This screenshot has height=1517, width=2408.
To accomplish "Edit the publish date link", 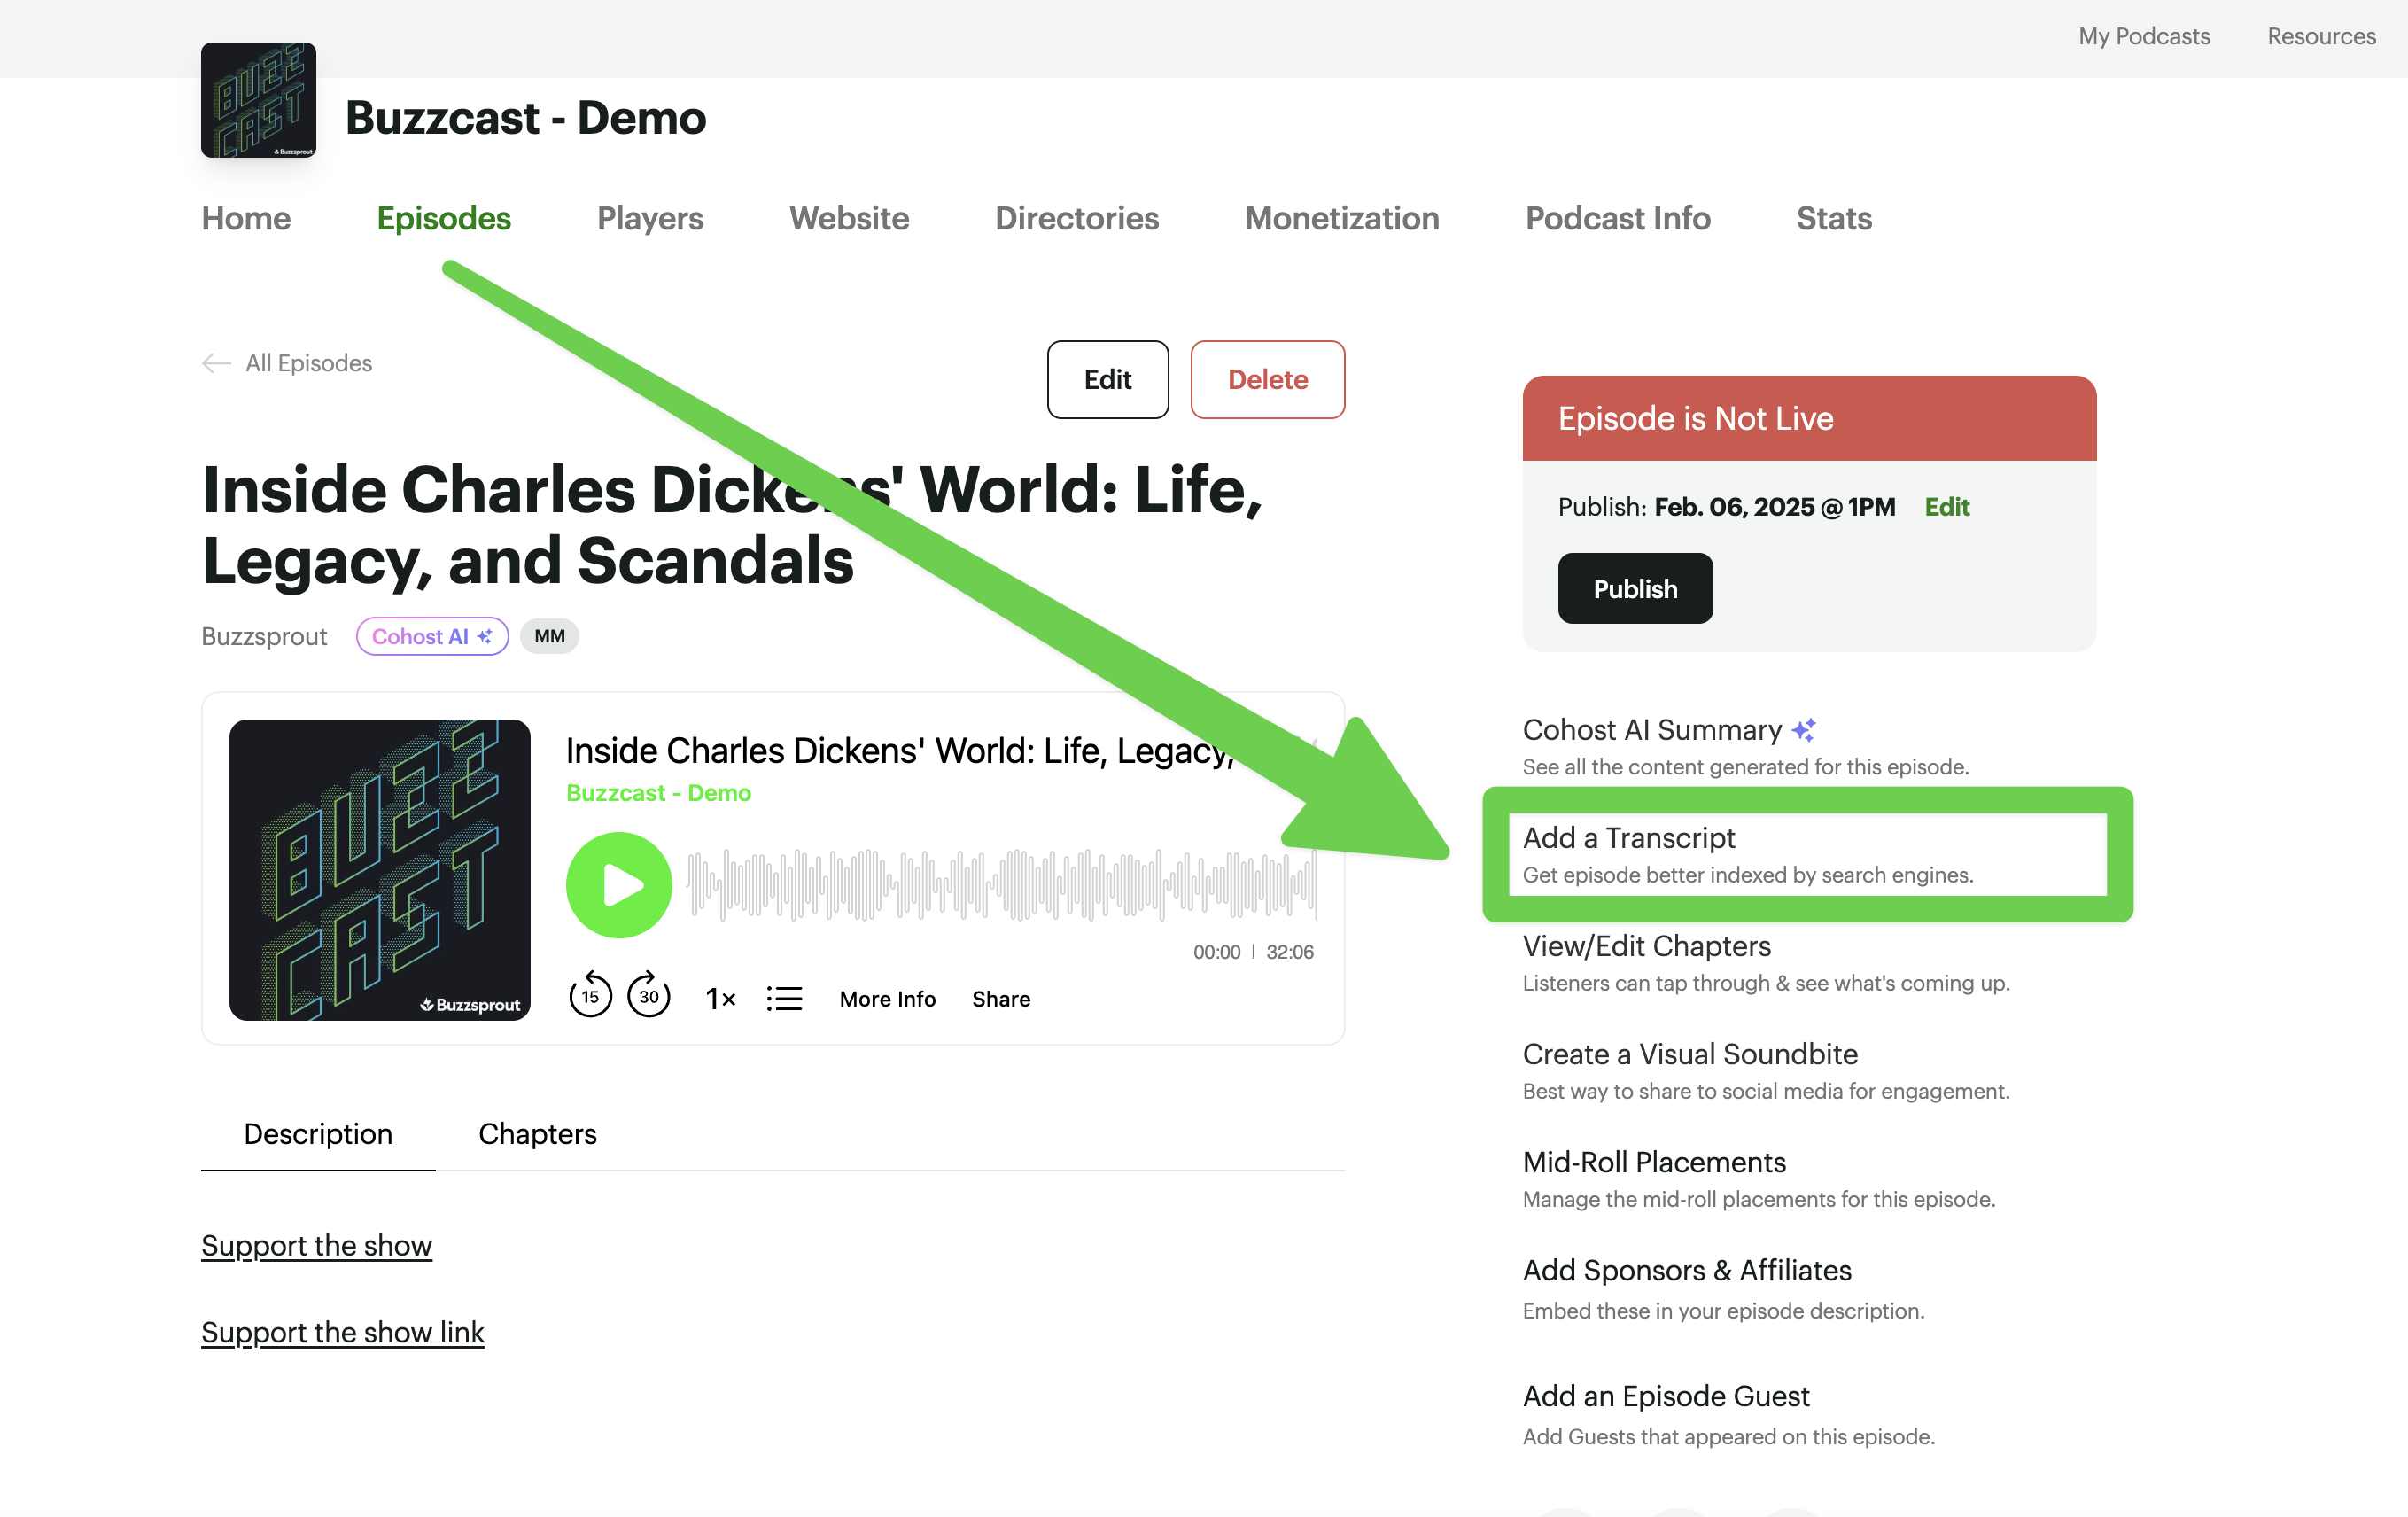I will [x=1946, y=507].
